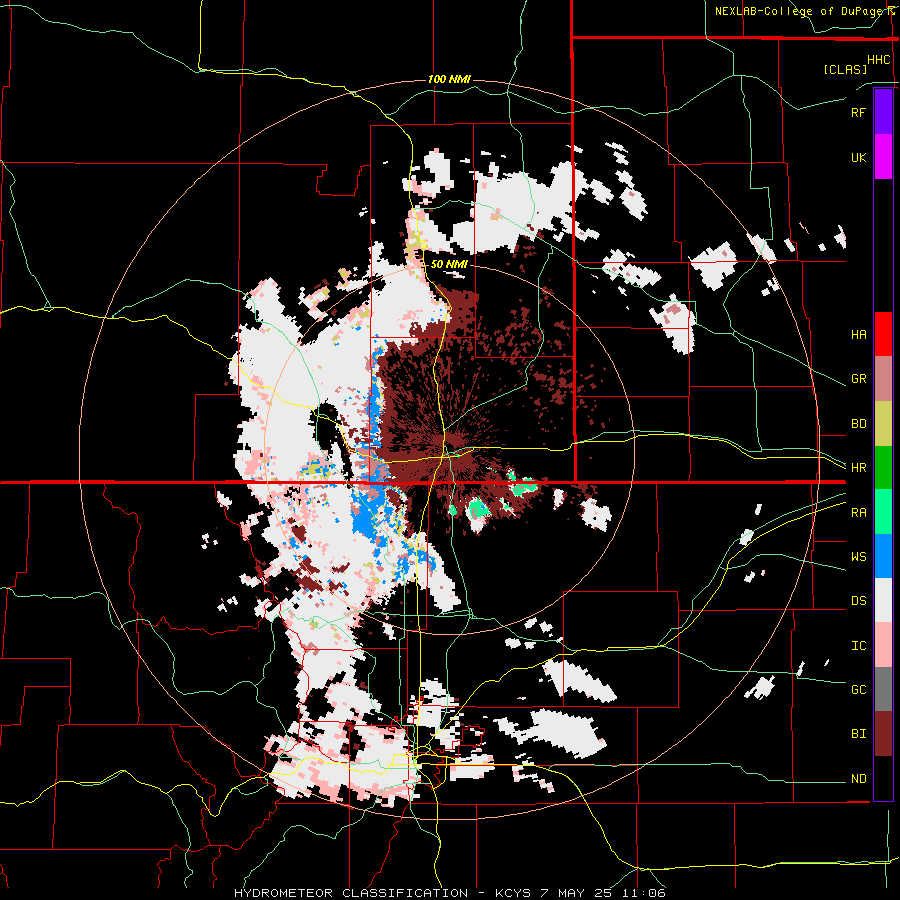Click the HA legend label

pos(858,335)
